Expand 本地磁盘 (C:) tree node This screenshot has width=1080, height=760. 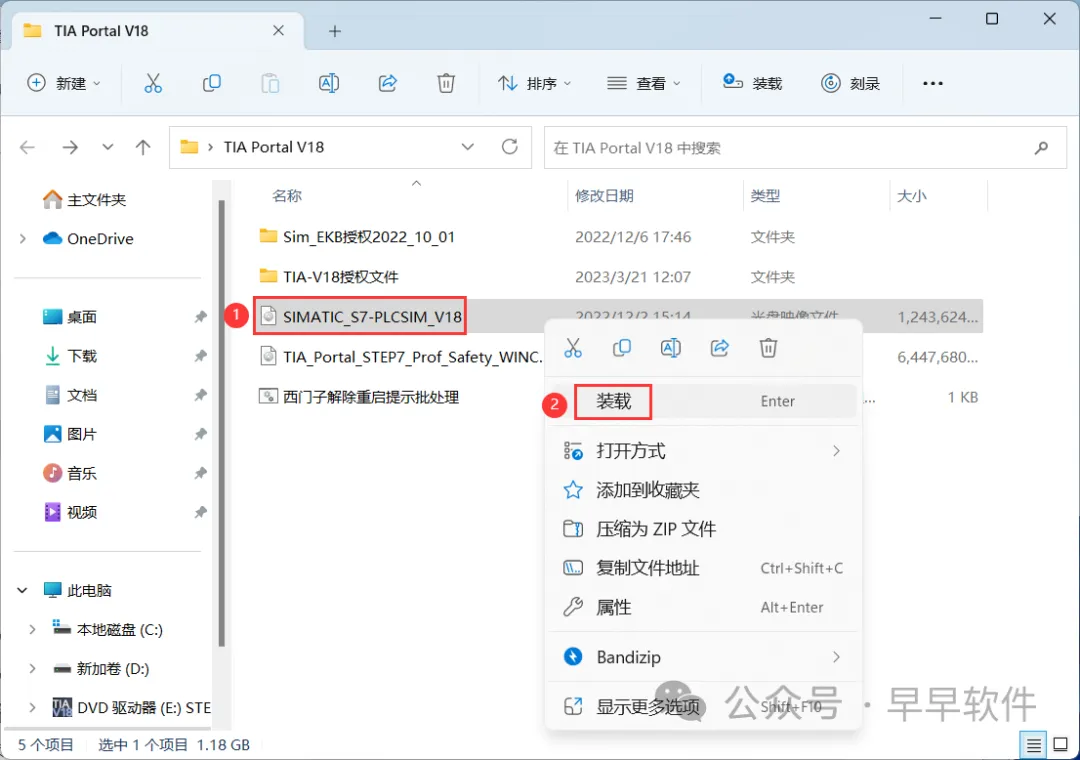[32, 630]
